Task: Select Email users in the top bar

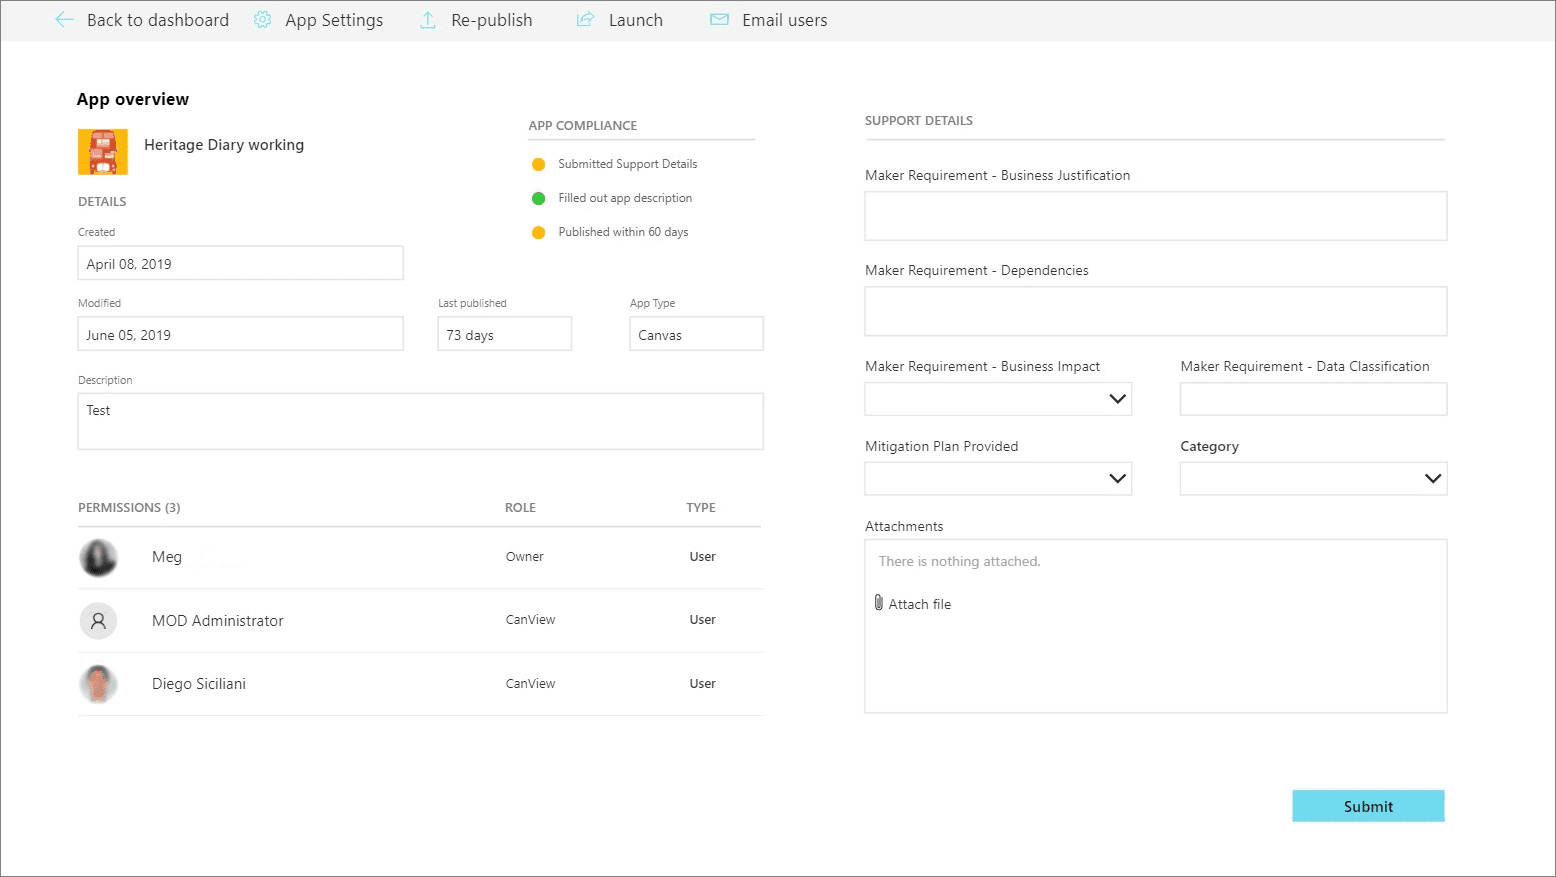Action: (x=784, y=20)
